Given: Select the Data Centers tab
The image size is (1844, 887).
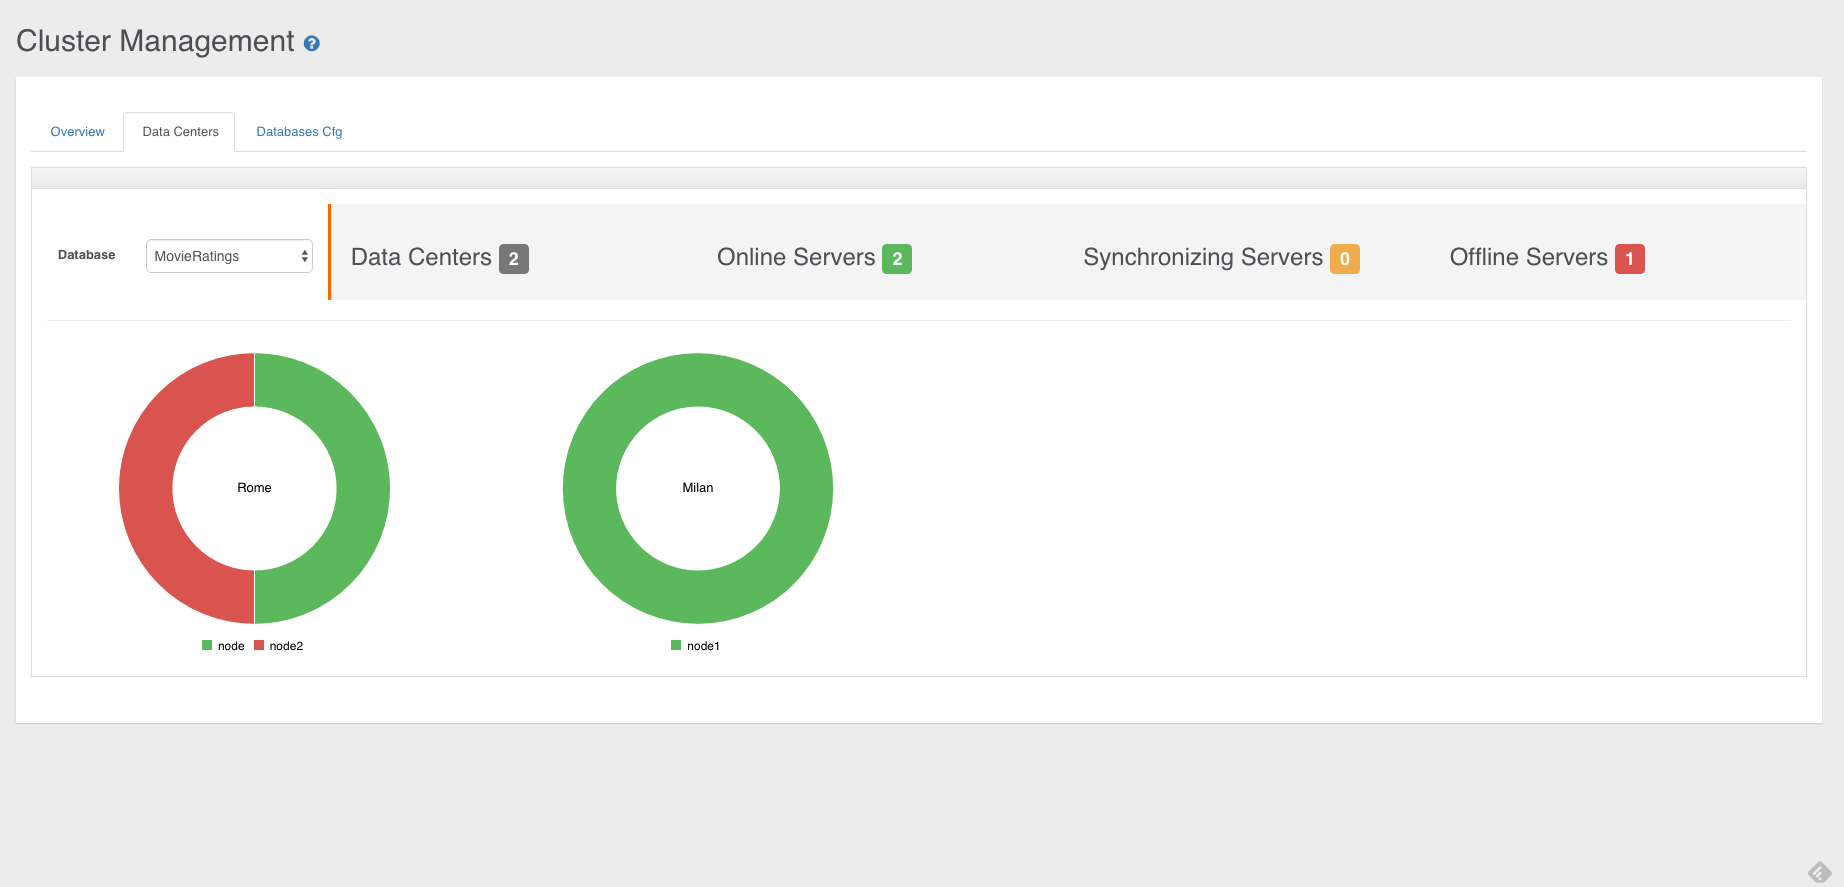Looking at the screenshot, I should point(180,132).
